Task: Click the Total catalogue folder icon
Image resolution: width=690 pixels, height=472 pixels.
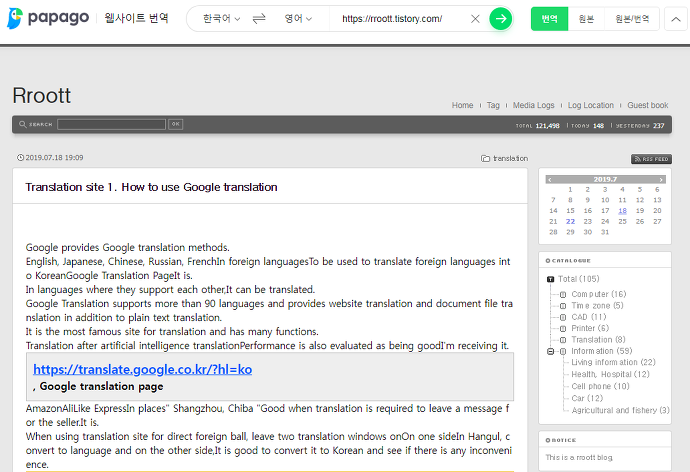Action: (550, 279)
